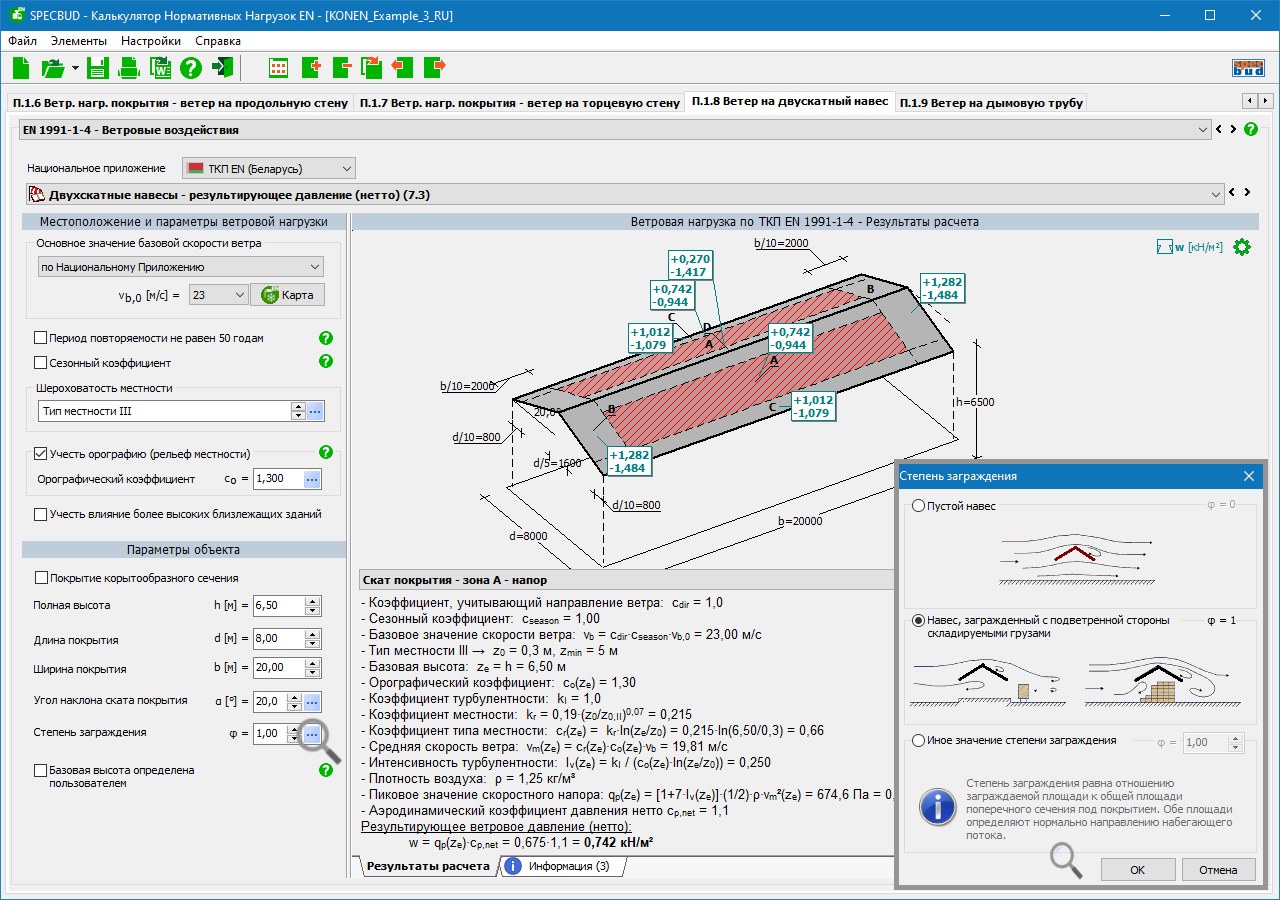
Task: Click the full height input field
Action: point(278,606)
